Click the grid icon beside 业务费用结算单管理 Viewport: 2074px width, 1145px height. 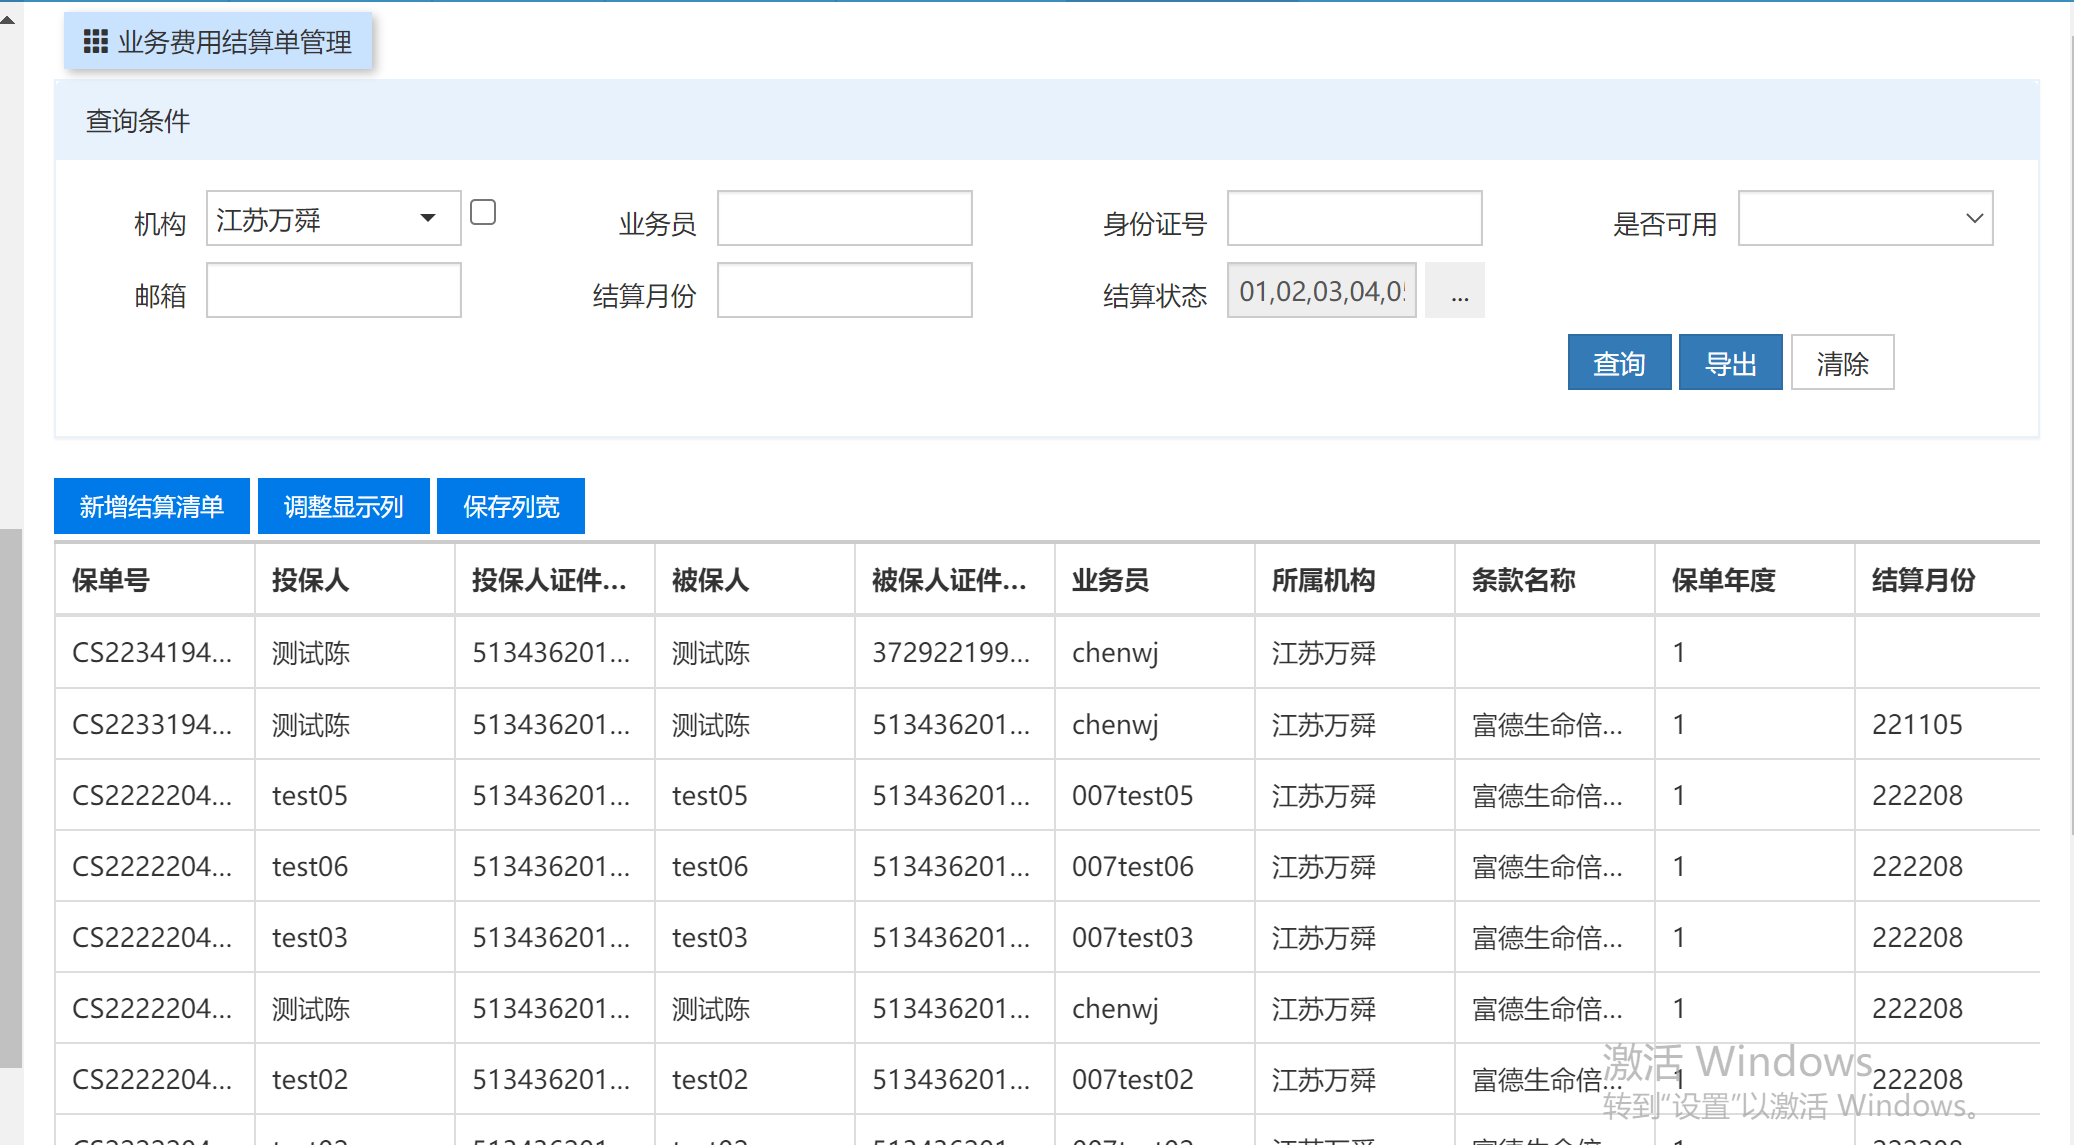pyautogui.click(x=95, y=42)
